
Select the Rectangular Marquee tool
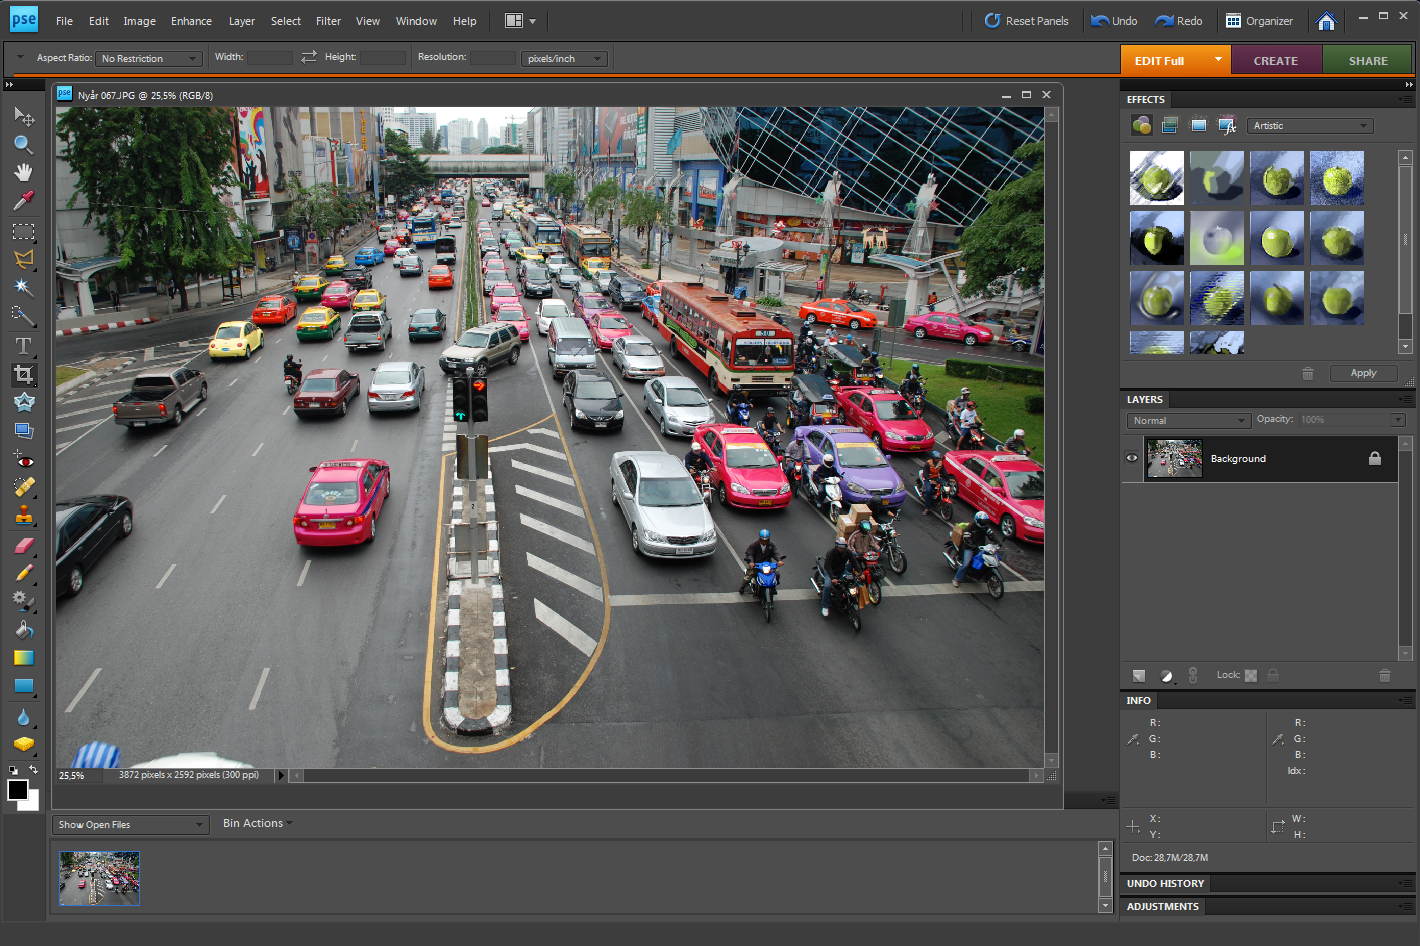tap(23, 232)
